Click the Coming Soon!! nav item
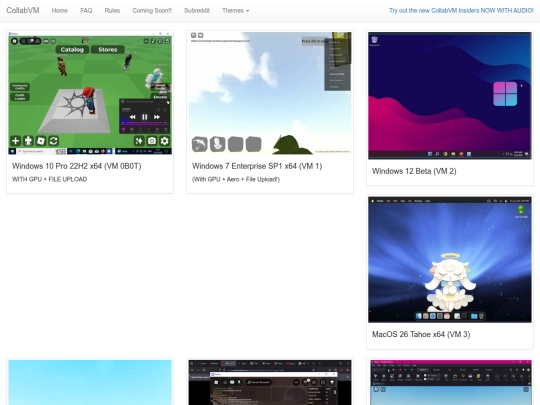This screenshot has width=540, height=405. click(152, 10)
